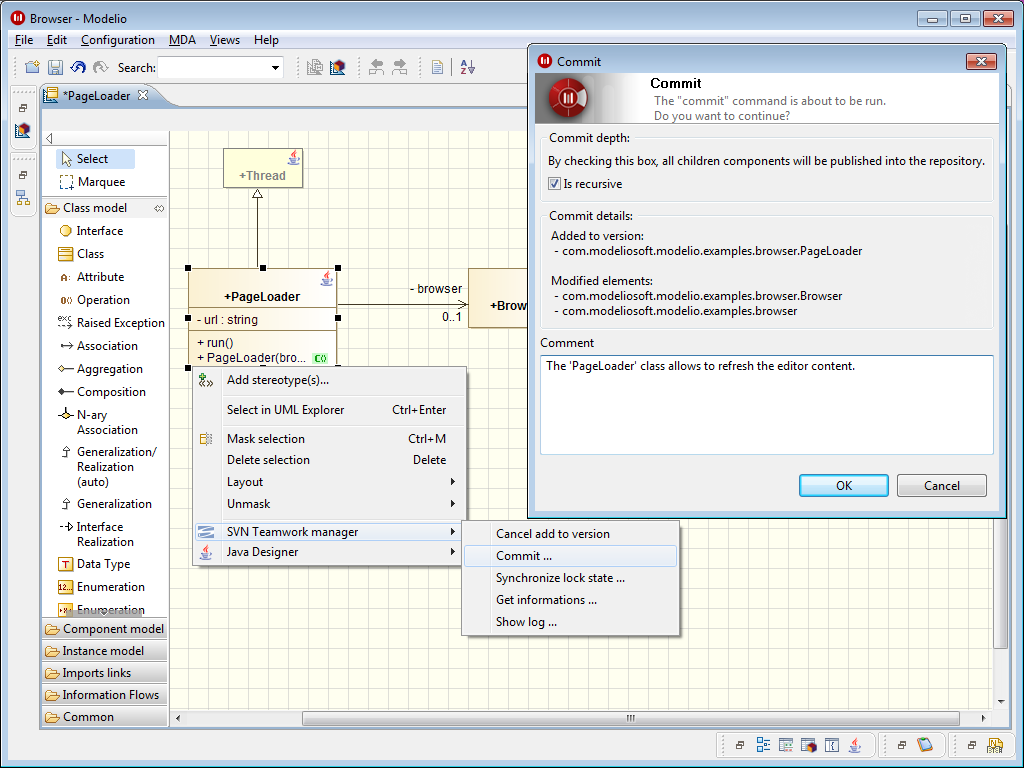Select the +Thread class box in diagram
The image size is (1024, 768).
coord(263,168)
